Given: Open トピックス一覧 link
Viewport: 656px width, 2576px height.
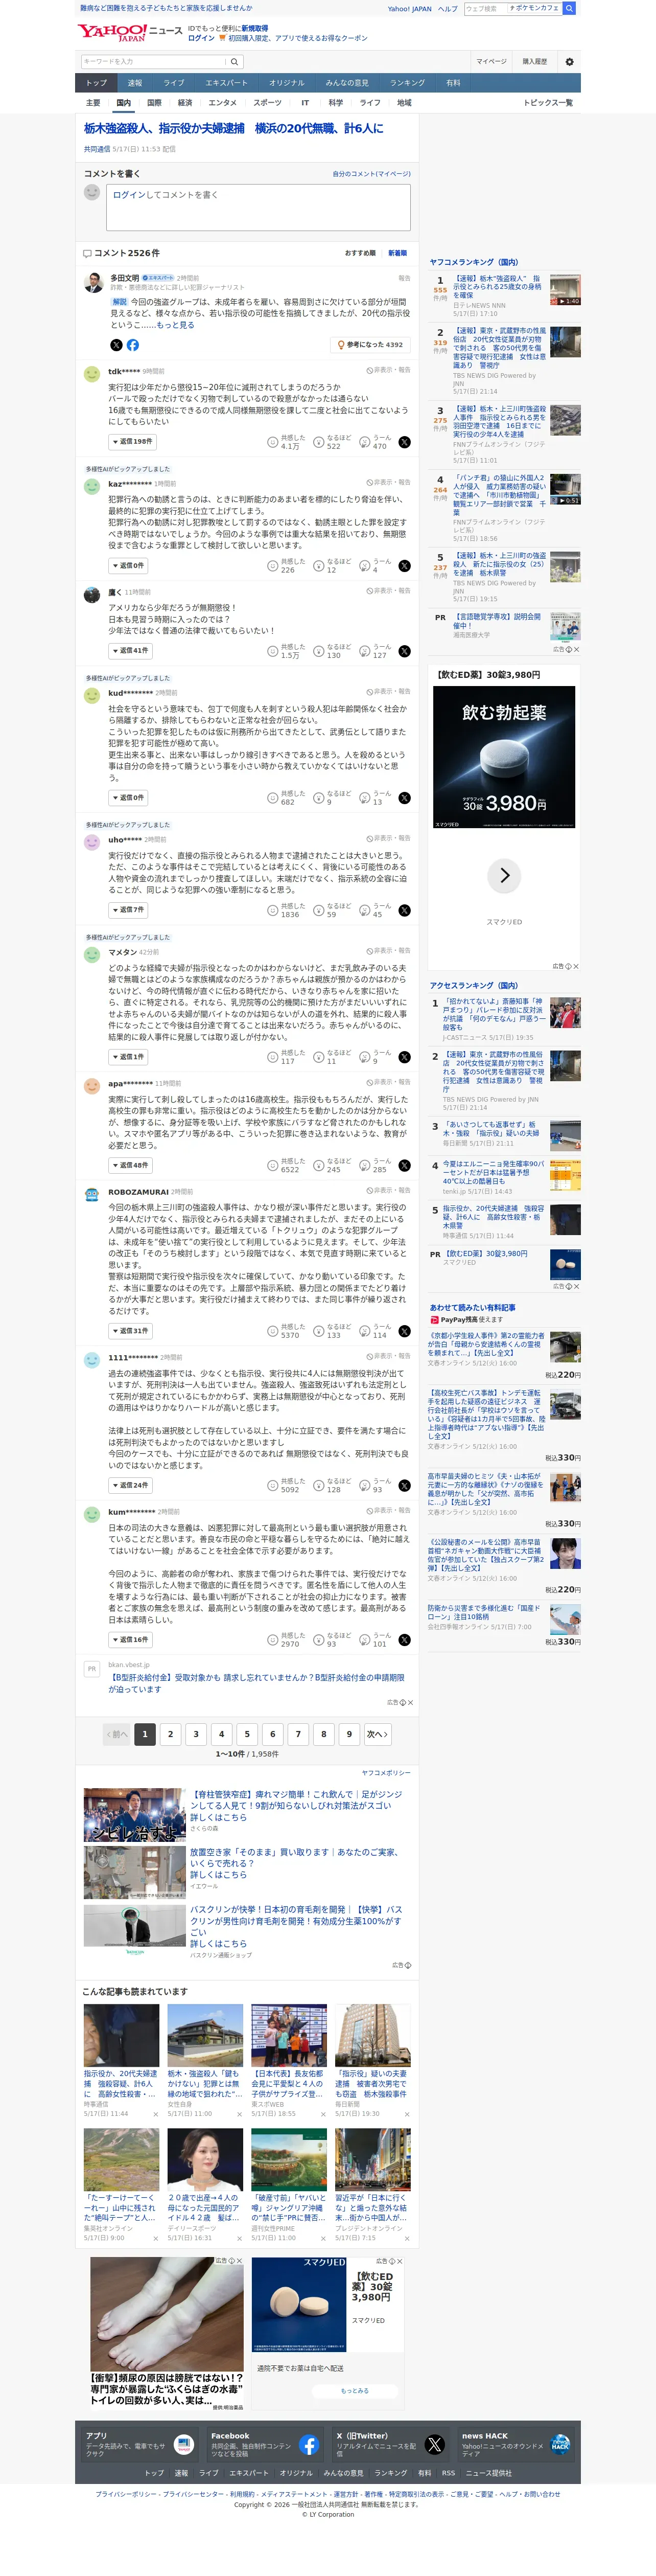Looking at the screenshot, I should click(x=548, y=103).
